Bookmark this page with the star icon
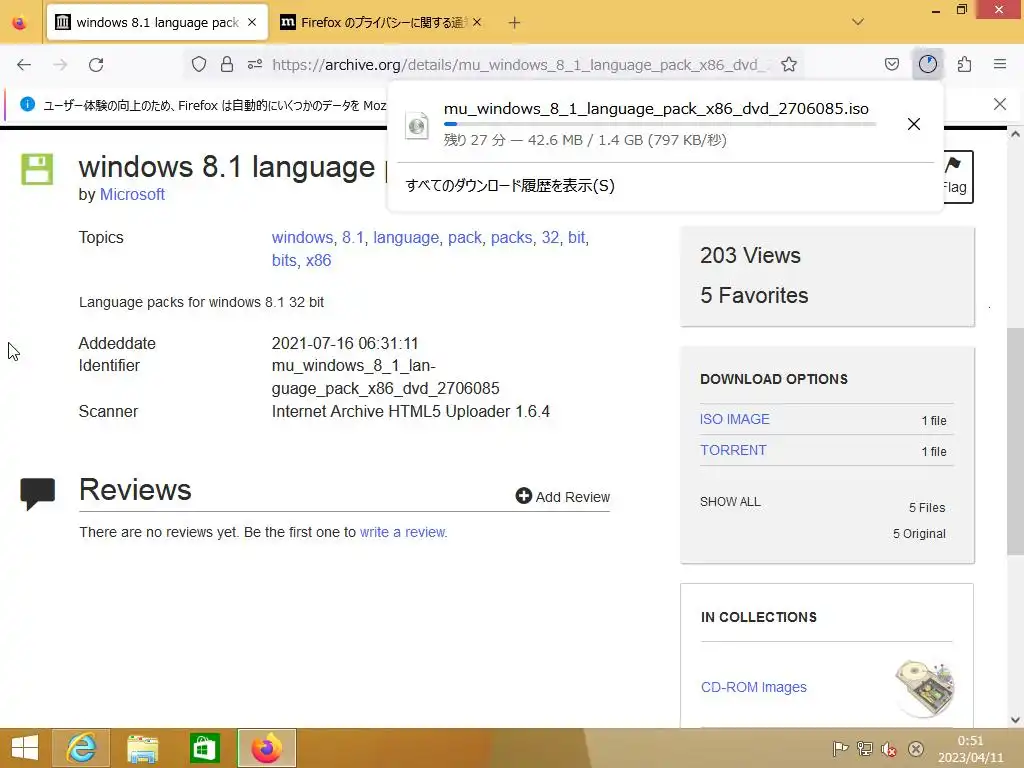This screenshot has height=768, width=1024. pyautogui.click(x=789, y=64)
